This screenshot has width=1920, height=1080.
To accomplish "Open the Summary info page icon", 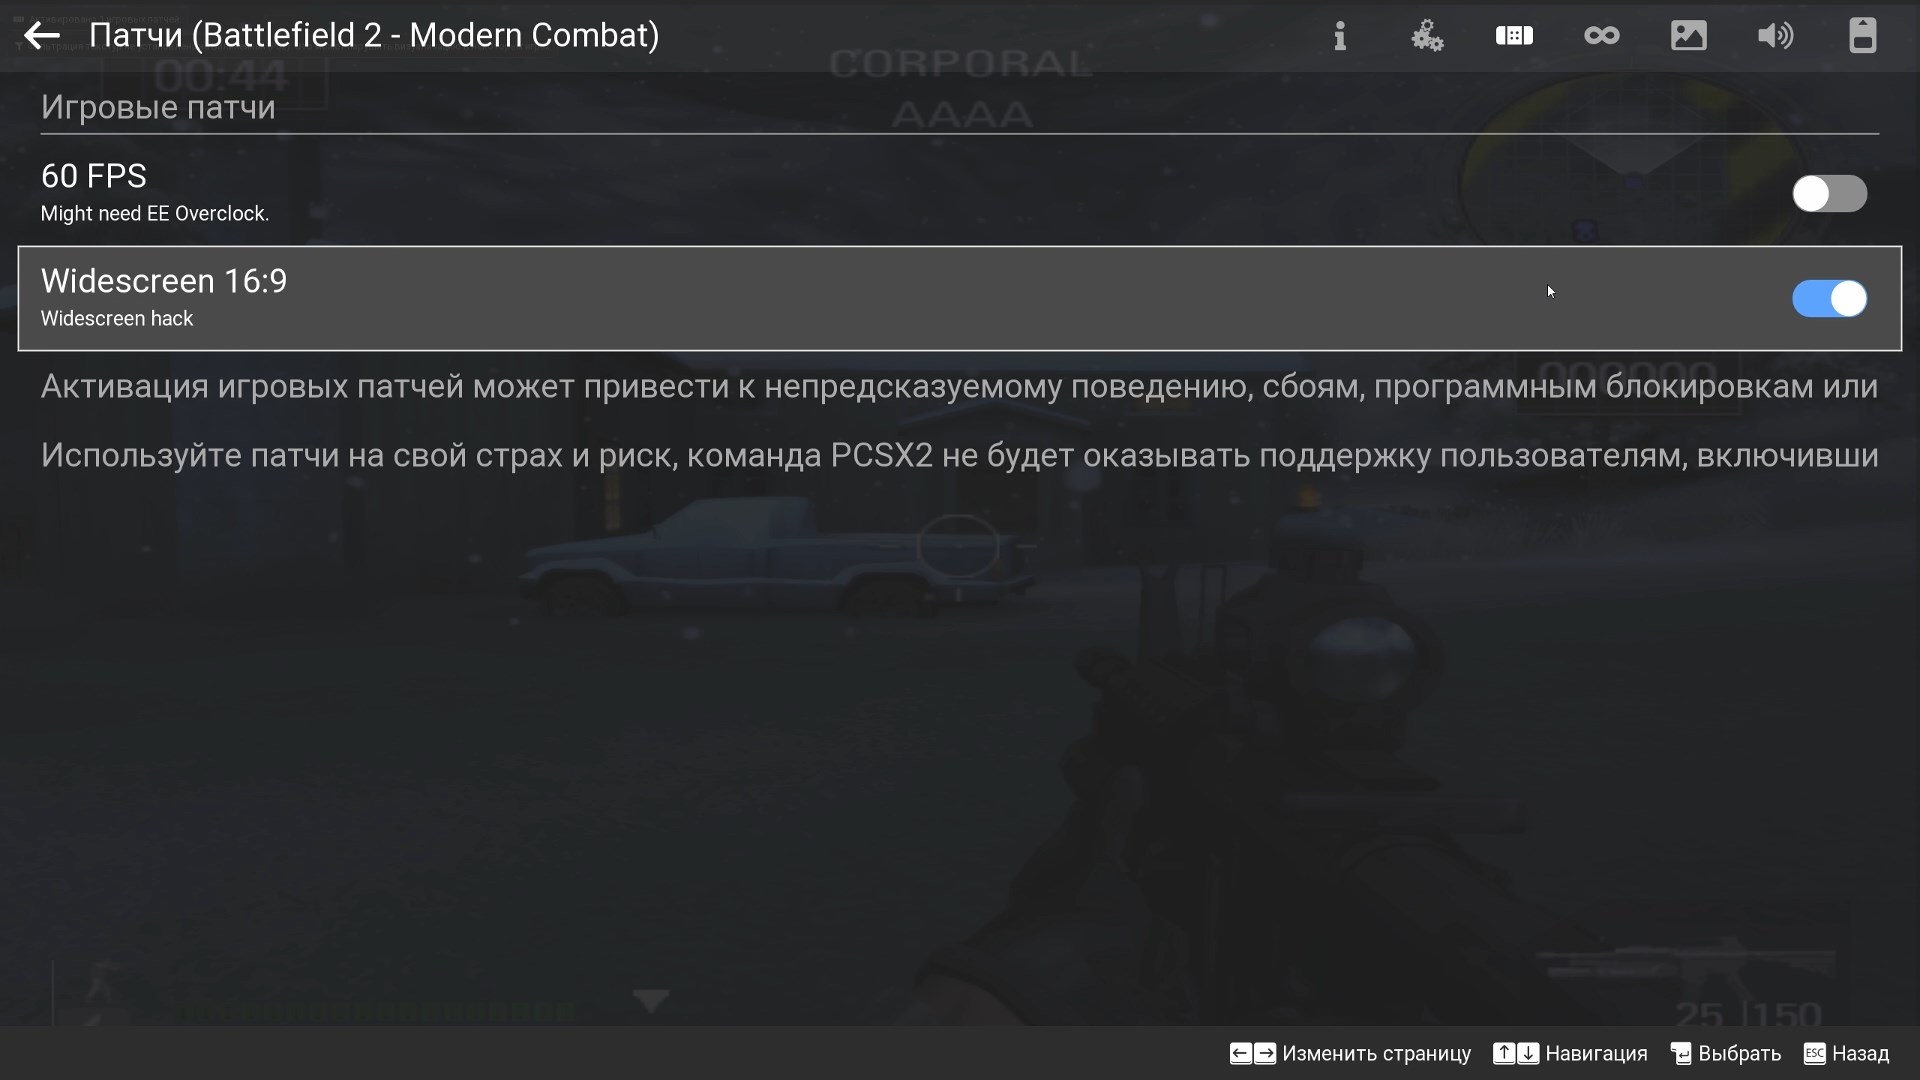I will tap(1340, 36).
